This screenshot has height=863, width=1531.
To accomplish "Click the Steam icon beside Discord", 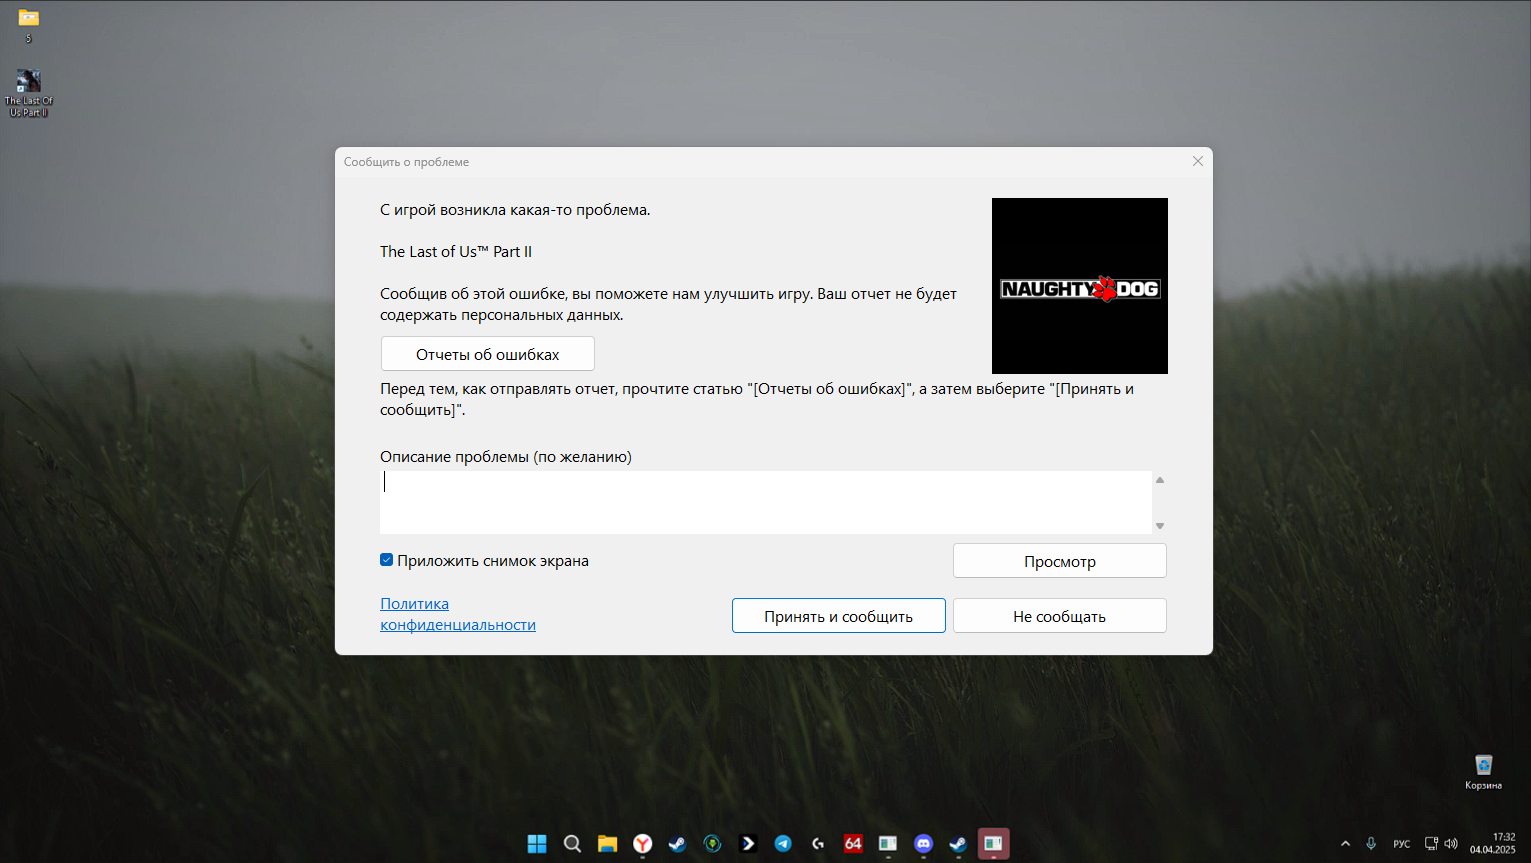I will 958,843.
